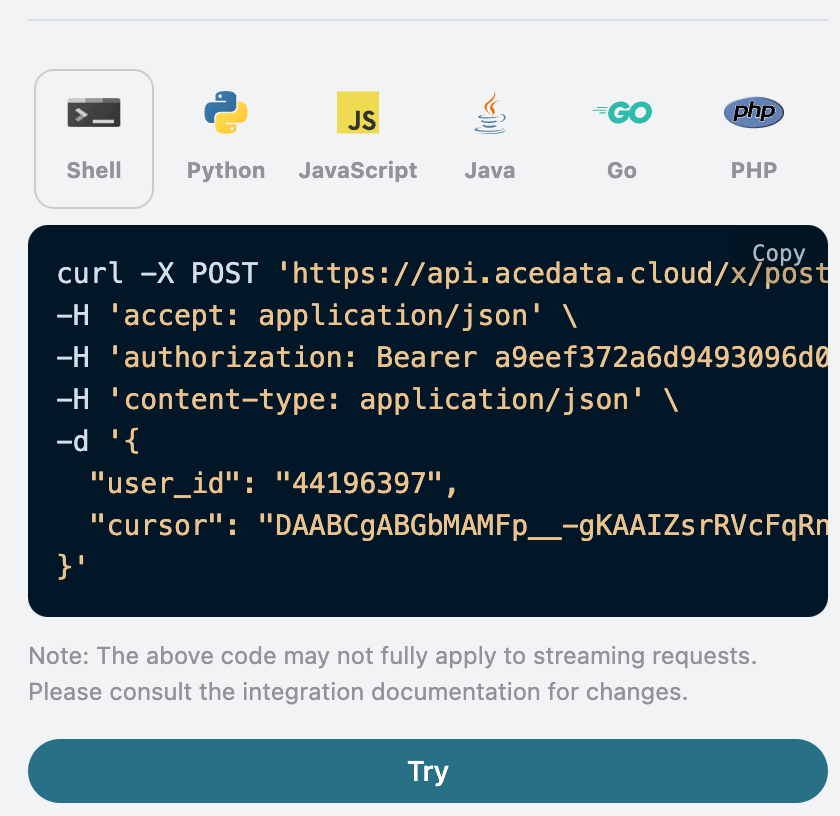The image size is (840, 816).
Task: Select the Python logo icon
Action: (226, 112)
